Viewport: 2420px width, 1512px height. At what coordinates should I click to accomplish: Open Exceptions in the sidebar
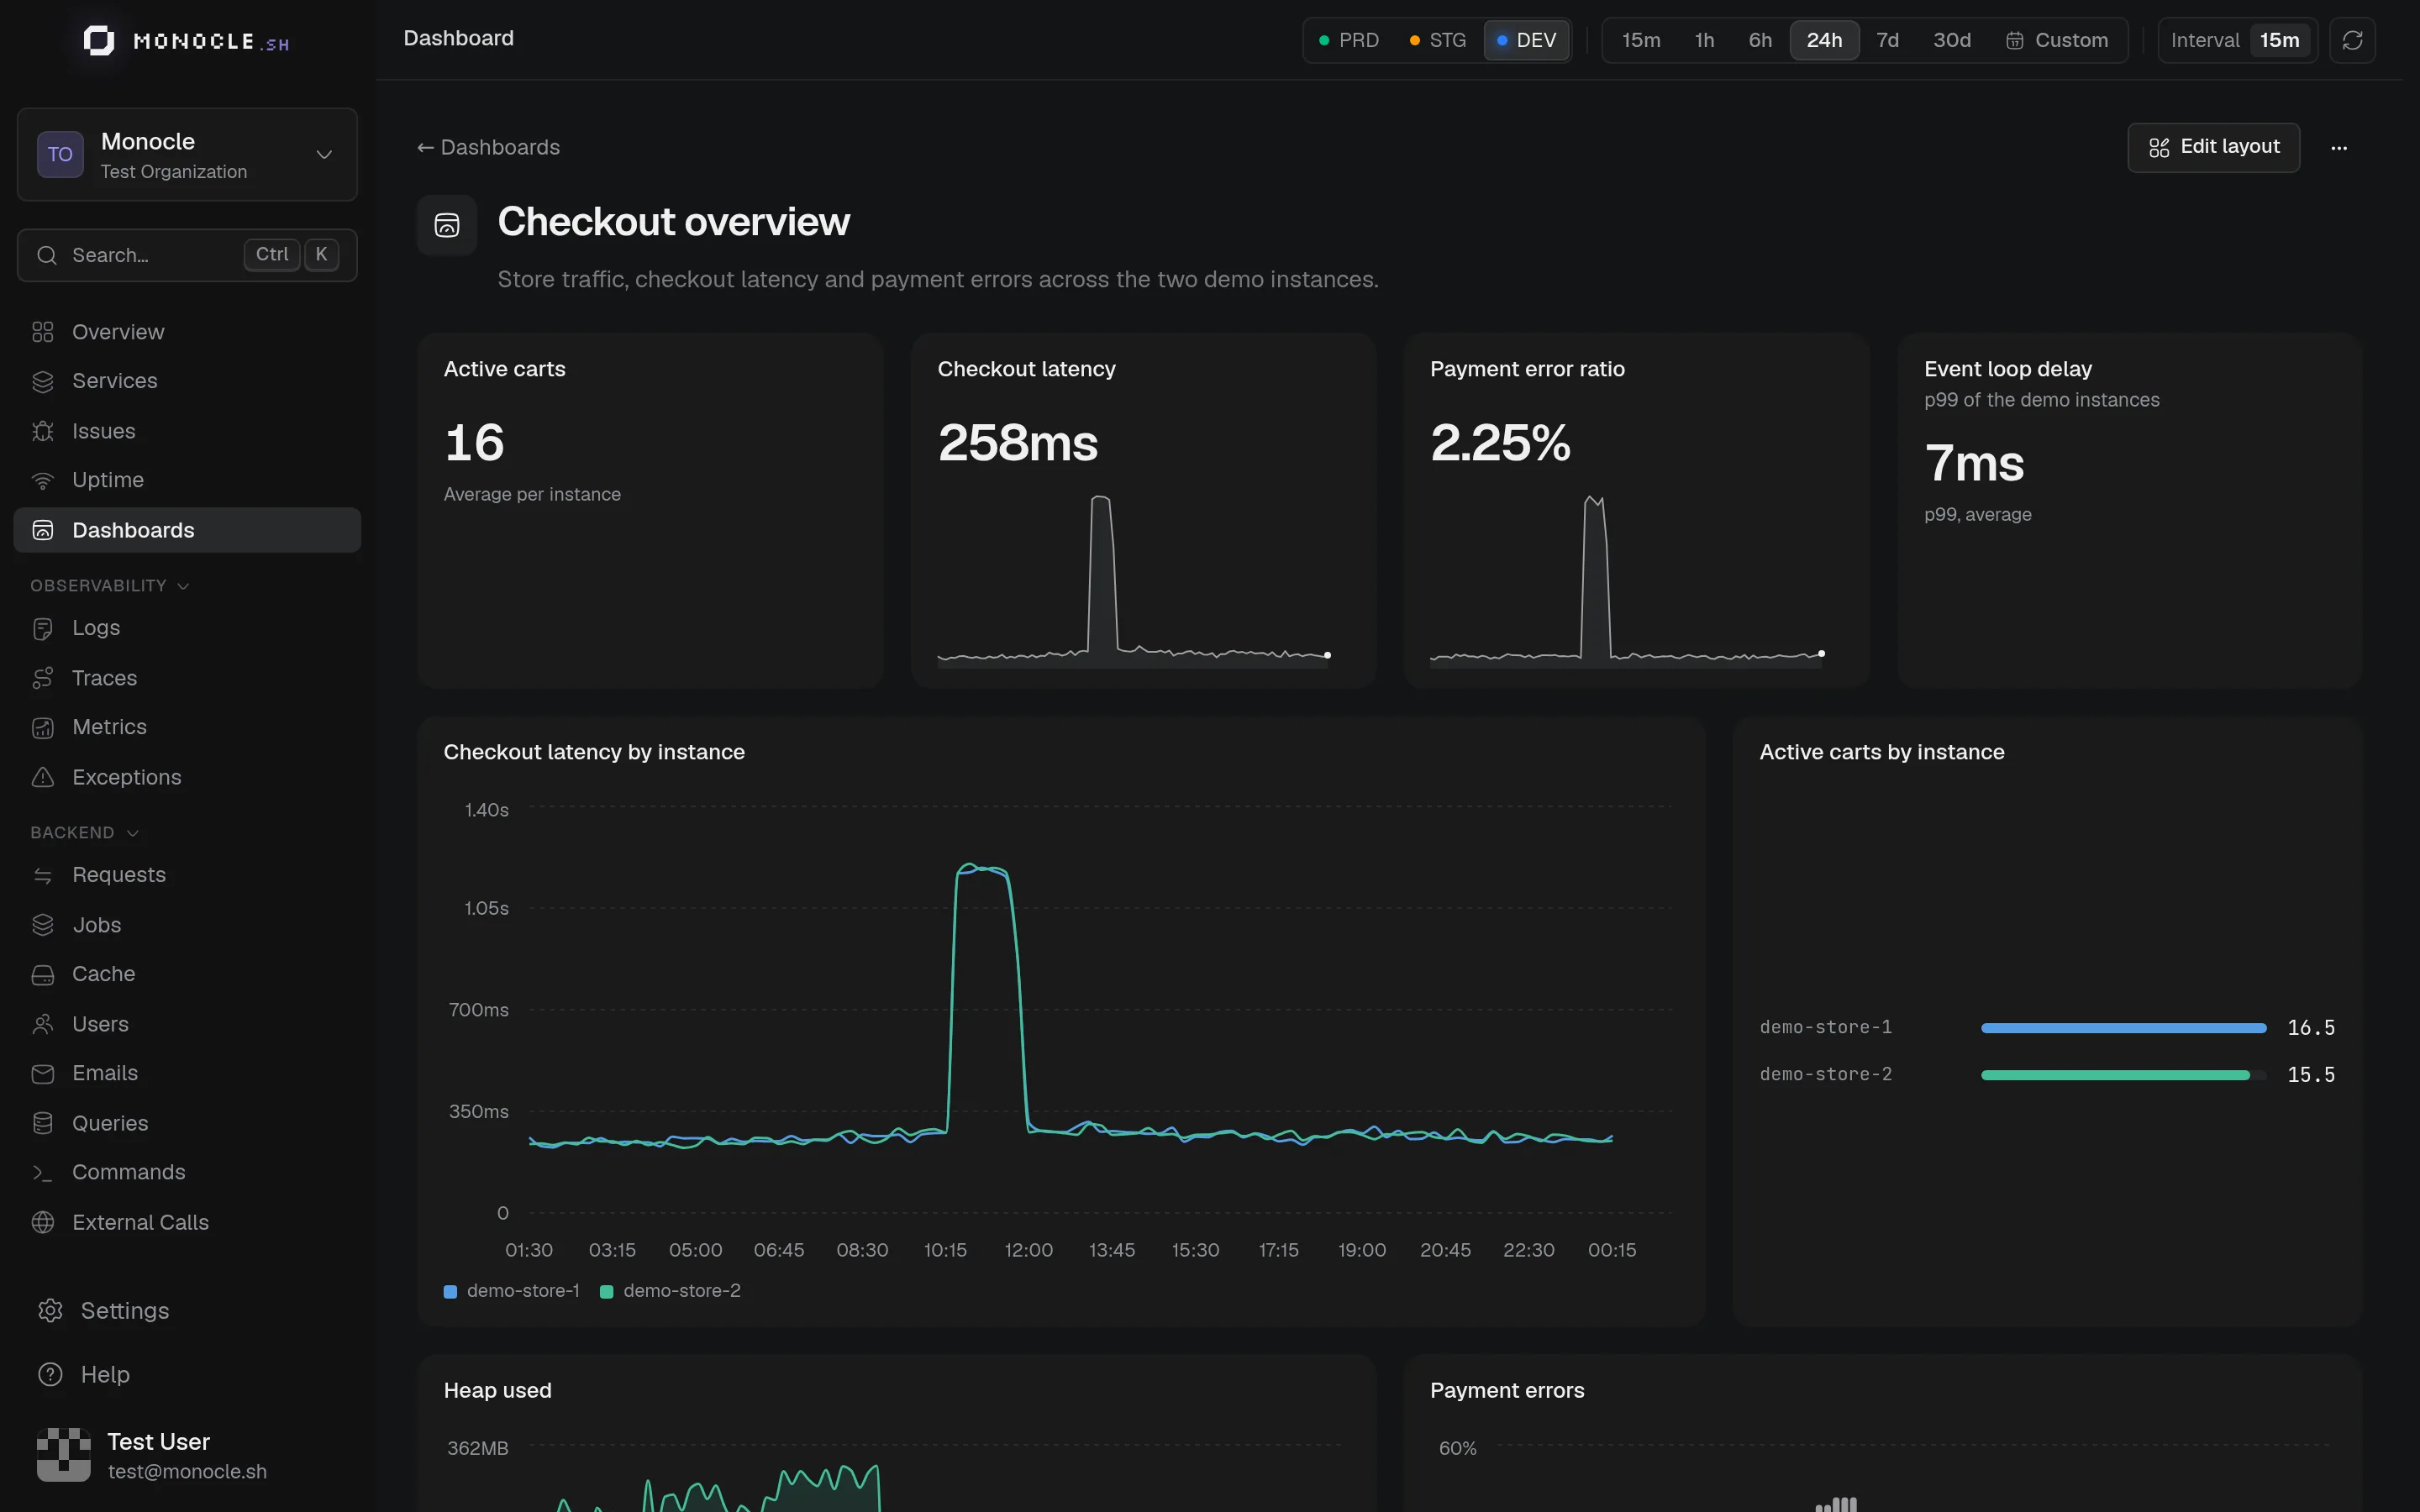[187, 777]
